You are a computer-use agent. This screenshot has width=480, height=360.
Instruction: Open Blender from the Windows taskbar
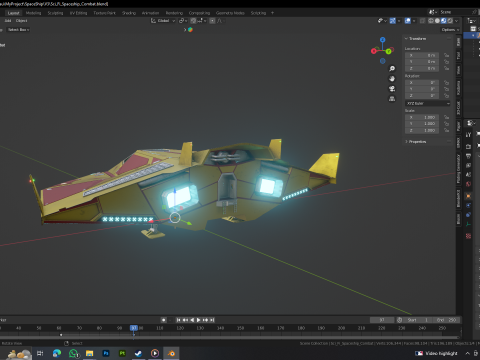171,353
